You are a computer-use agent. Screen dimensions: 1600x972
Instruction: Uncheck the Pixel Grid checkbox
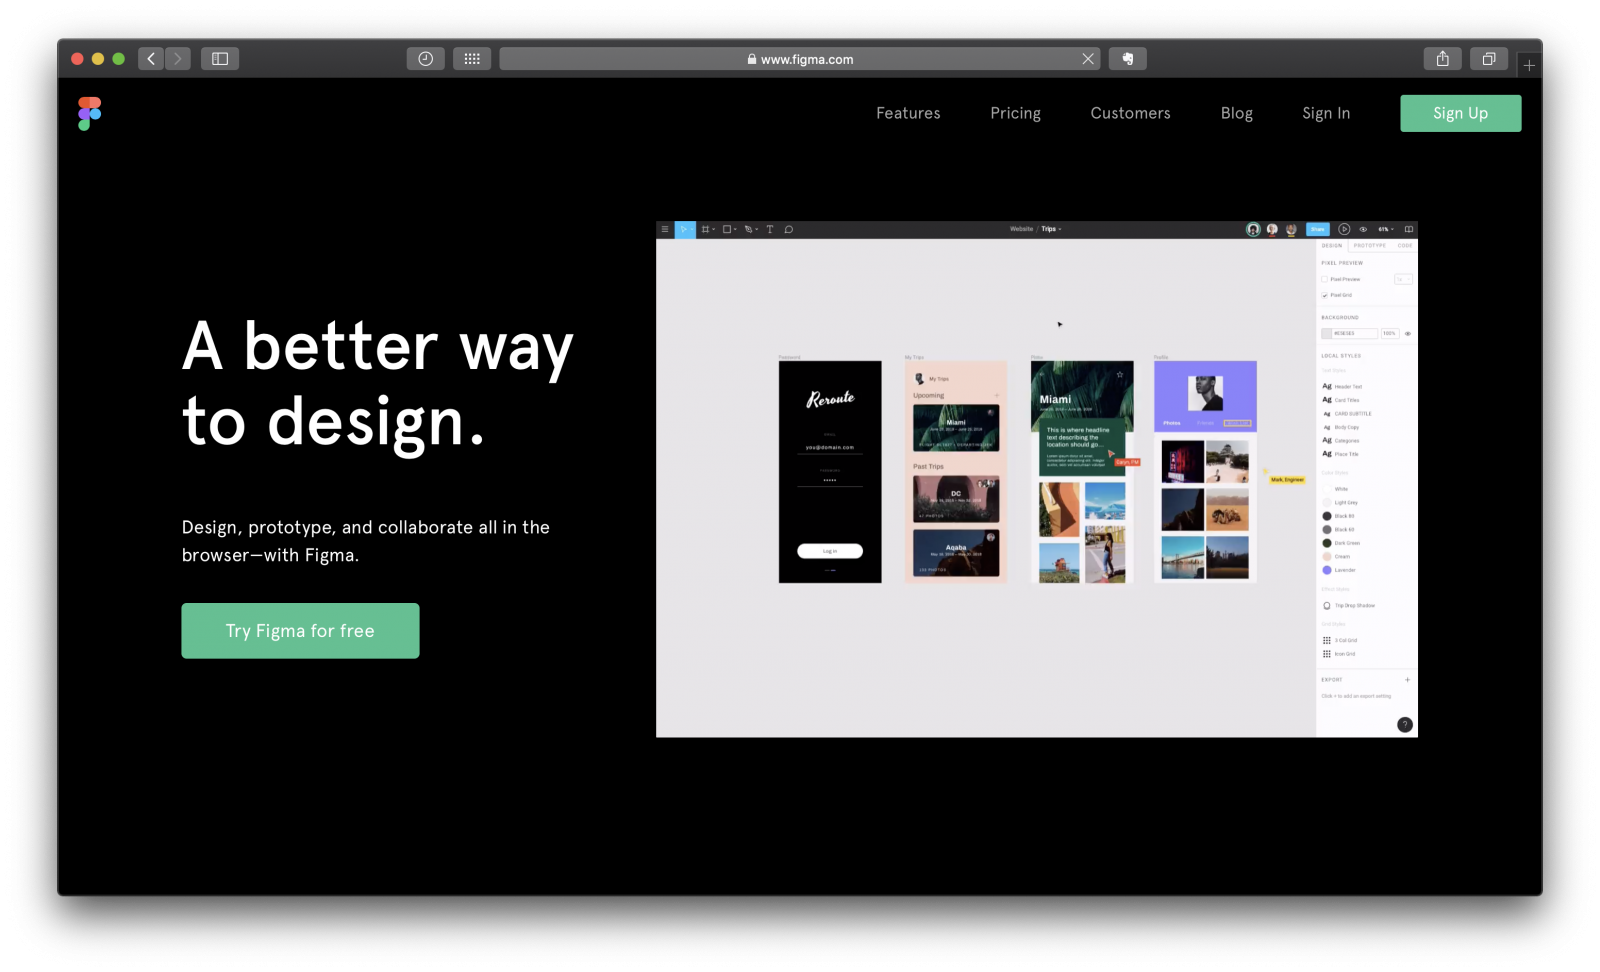click(1325, 295)
